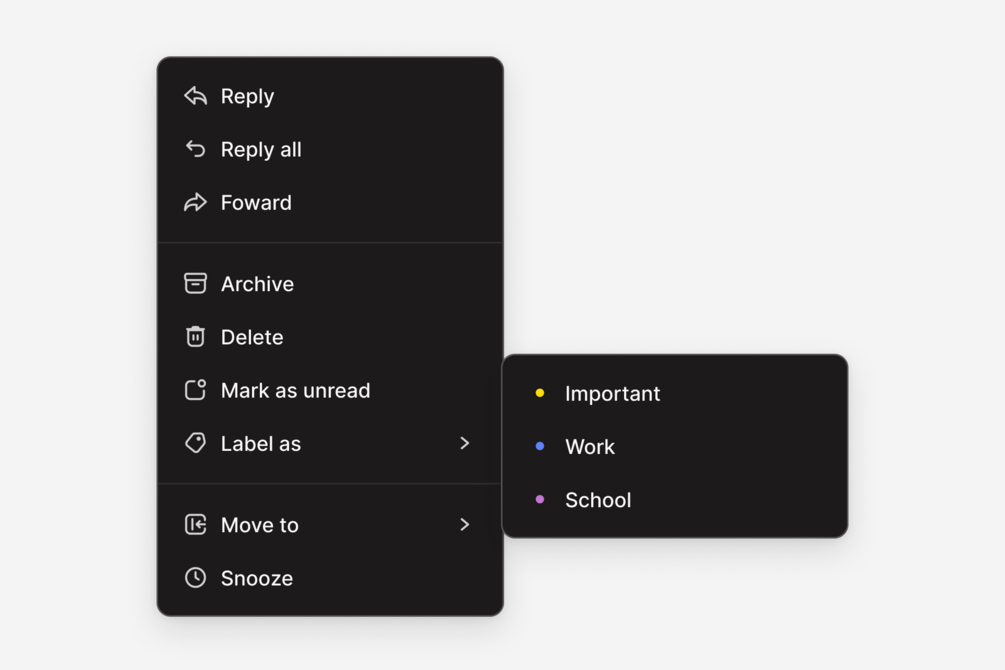Image resolution: width=1005 pixels, height=670 pixels.
Task: Click the Delete trash can icon
Action: [x=195, y=337]
